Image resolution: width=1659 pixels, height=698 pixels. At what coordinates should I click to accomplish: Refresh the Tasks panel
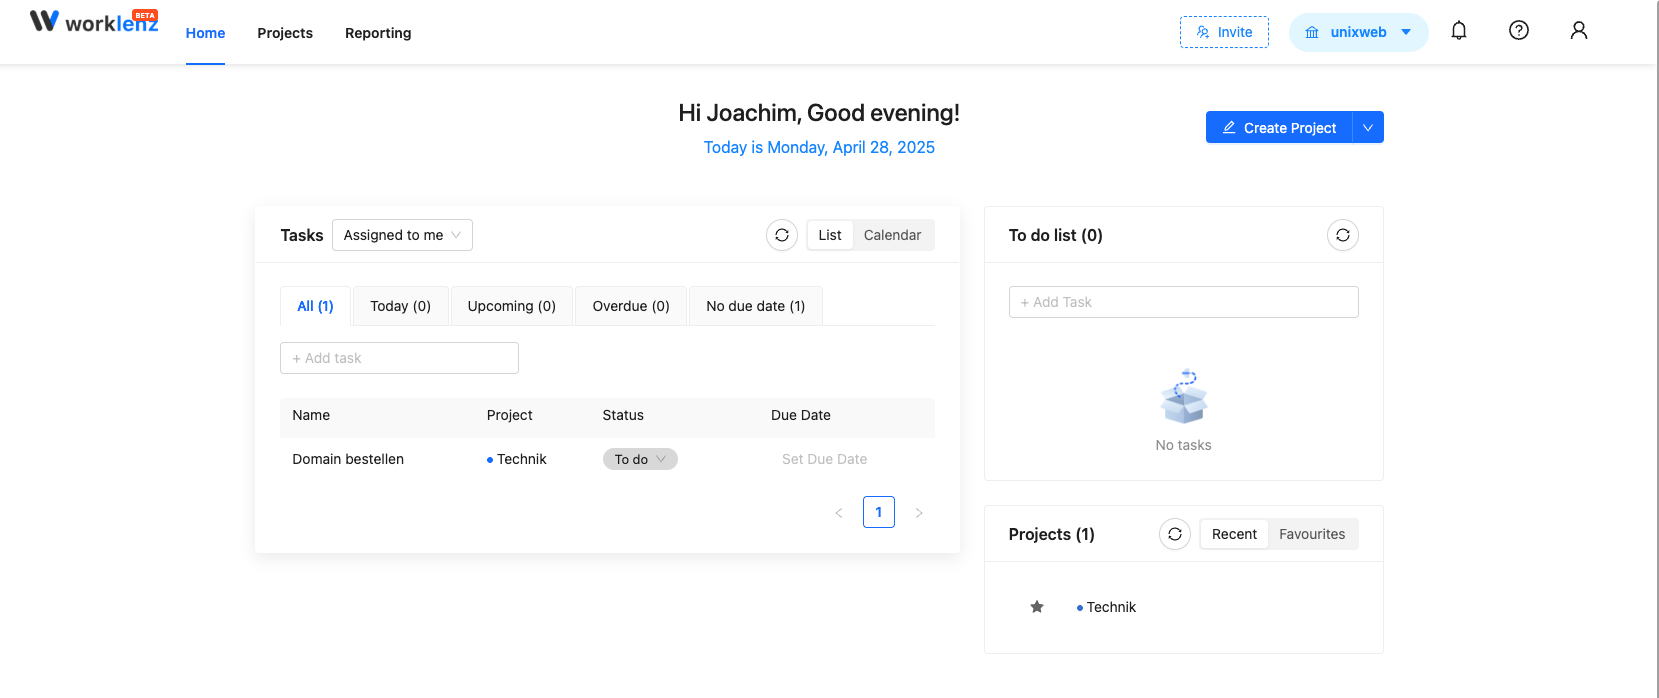[x=782, y=235]
